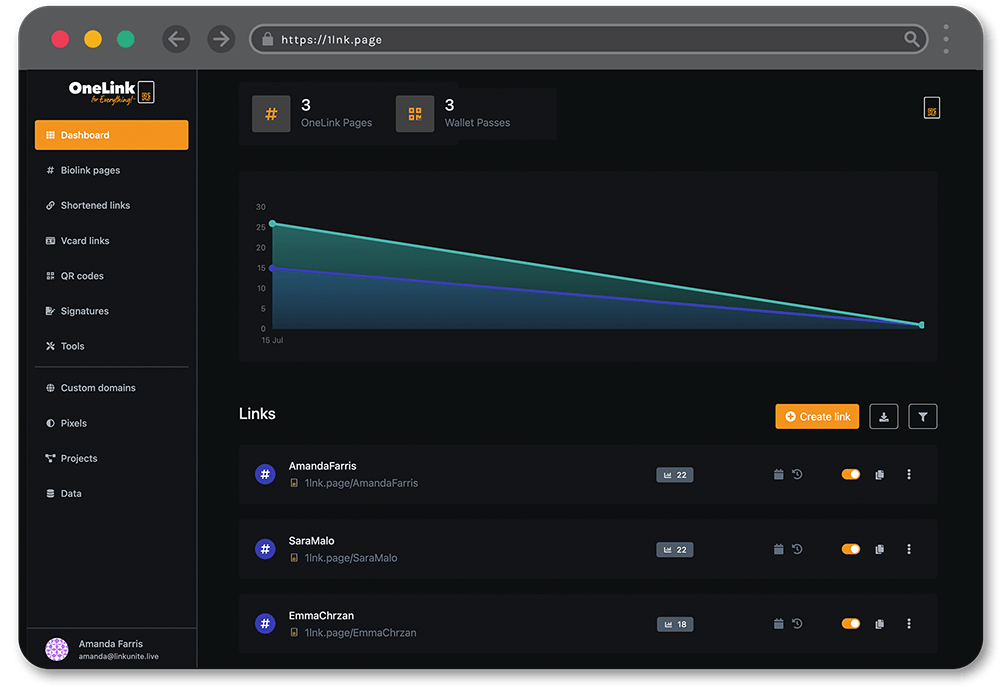1000x687 pixels.
Task: Switch off the EmmaChrzan link toggle
Action: tap(851, 624)
